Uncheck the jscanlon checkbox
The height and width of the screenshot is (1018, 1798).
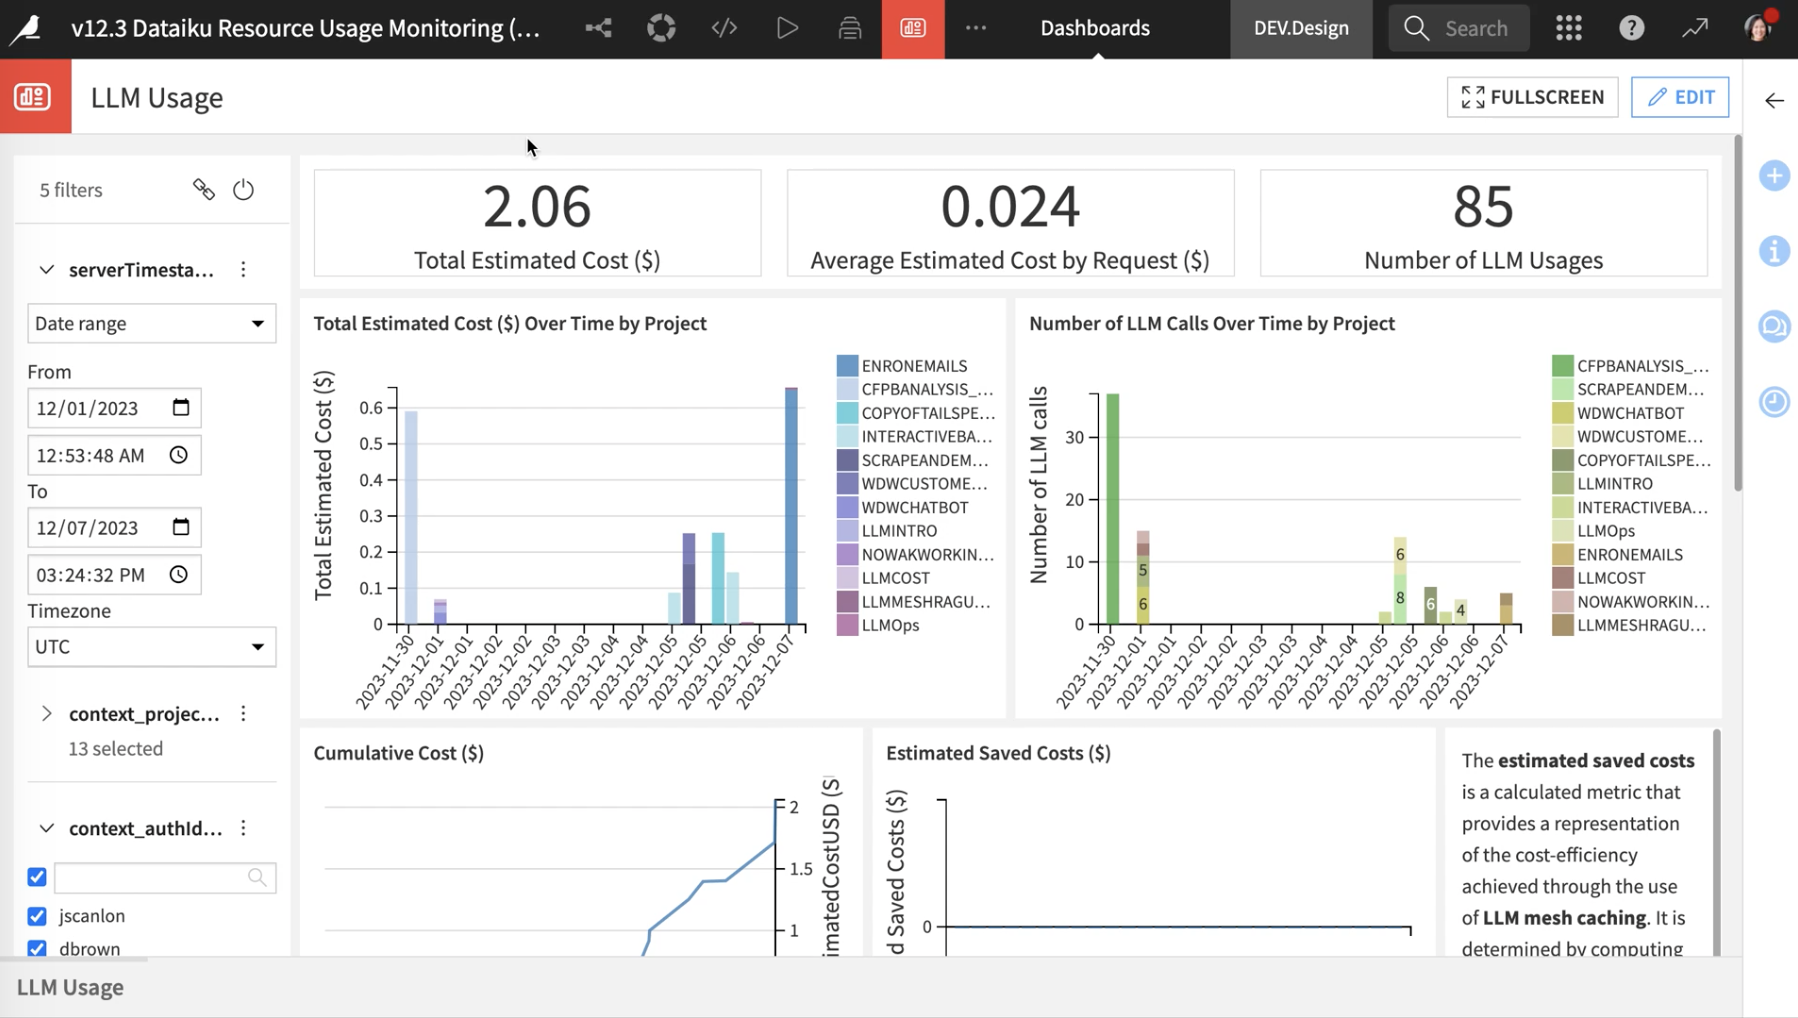pos(37,916)
